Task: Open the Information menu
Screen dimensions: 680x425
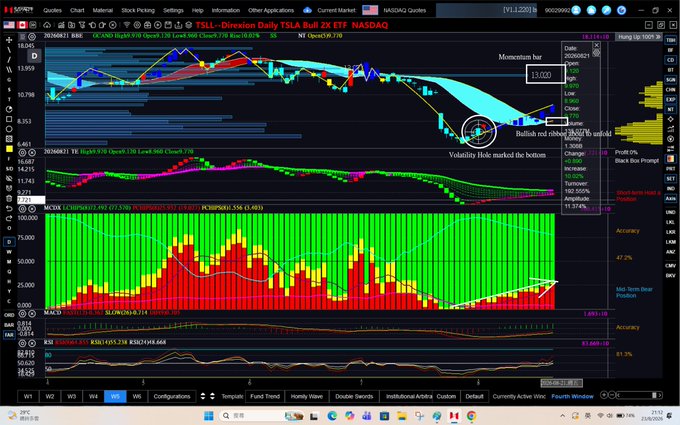Action: [226, 10]
